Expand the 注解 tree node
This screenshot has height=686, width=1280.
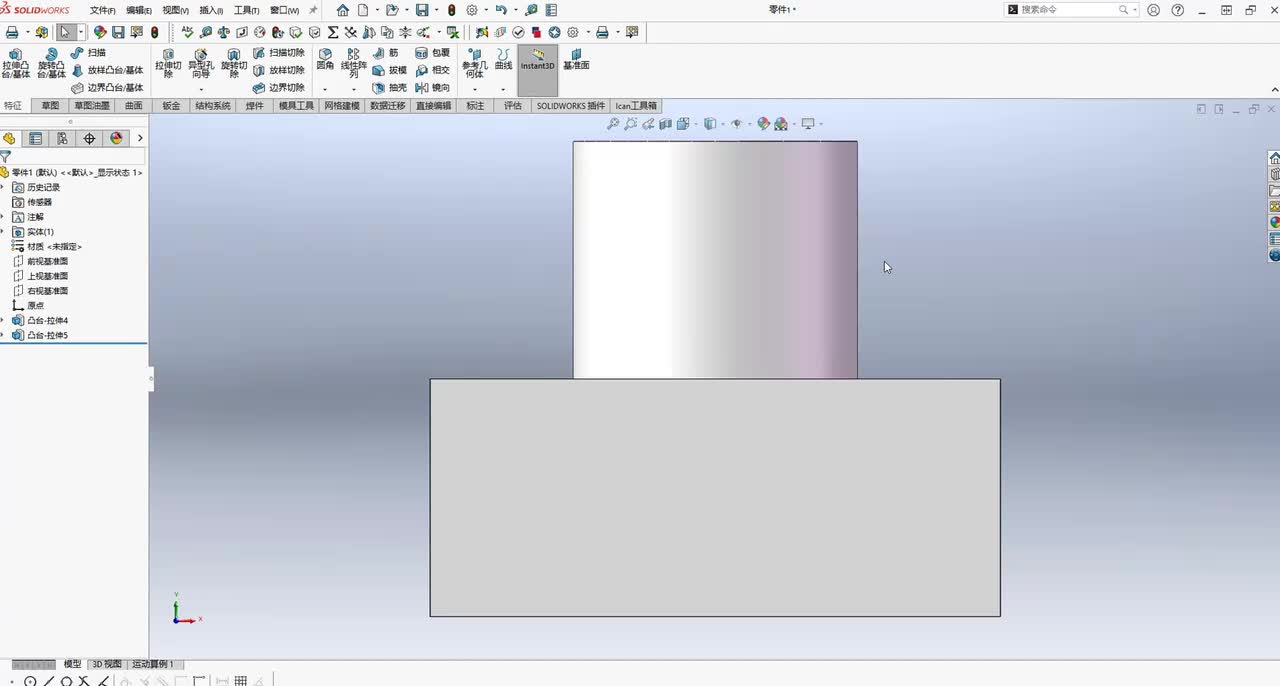pos(3,217)
